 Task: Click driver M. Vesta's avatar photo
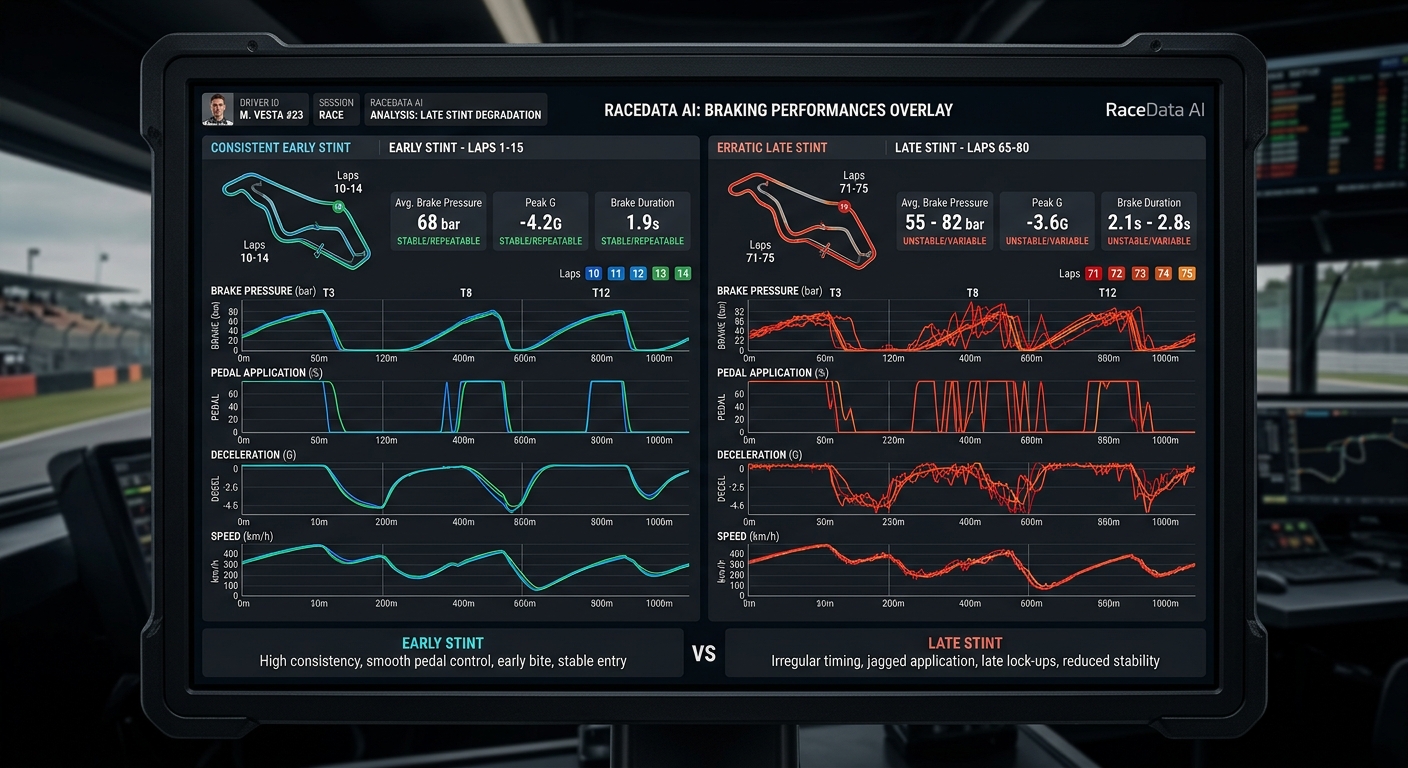pyautogui.click(x=218, y=109)
